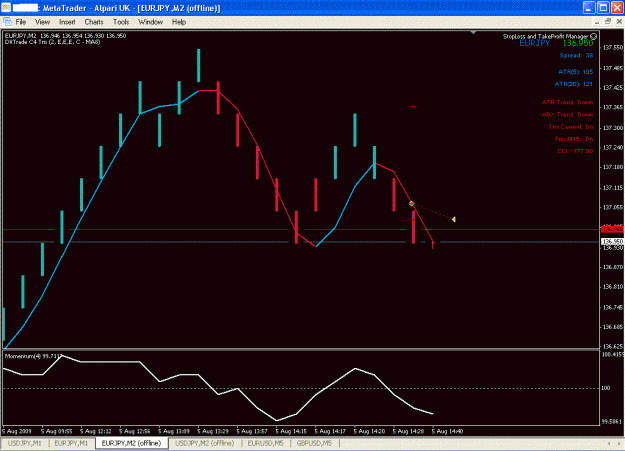Viewport: 625px width, 451px height.
Task: Open the Tools menu
Action: click(x=121, y=22)
